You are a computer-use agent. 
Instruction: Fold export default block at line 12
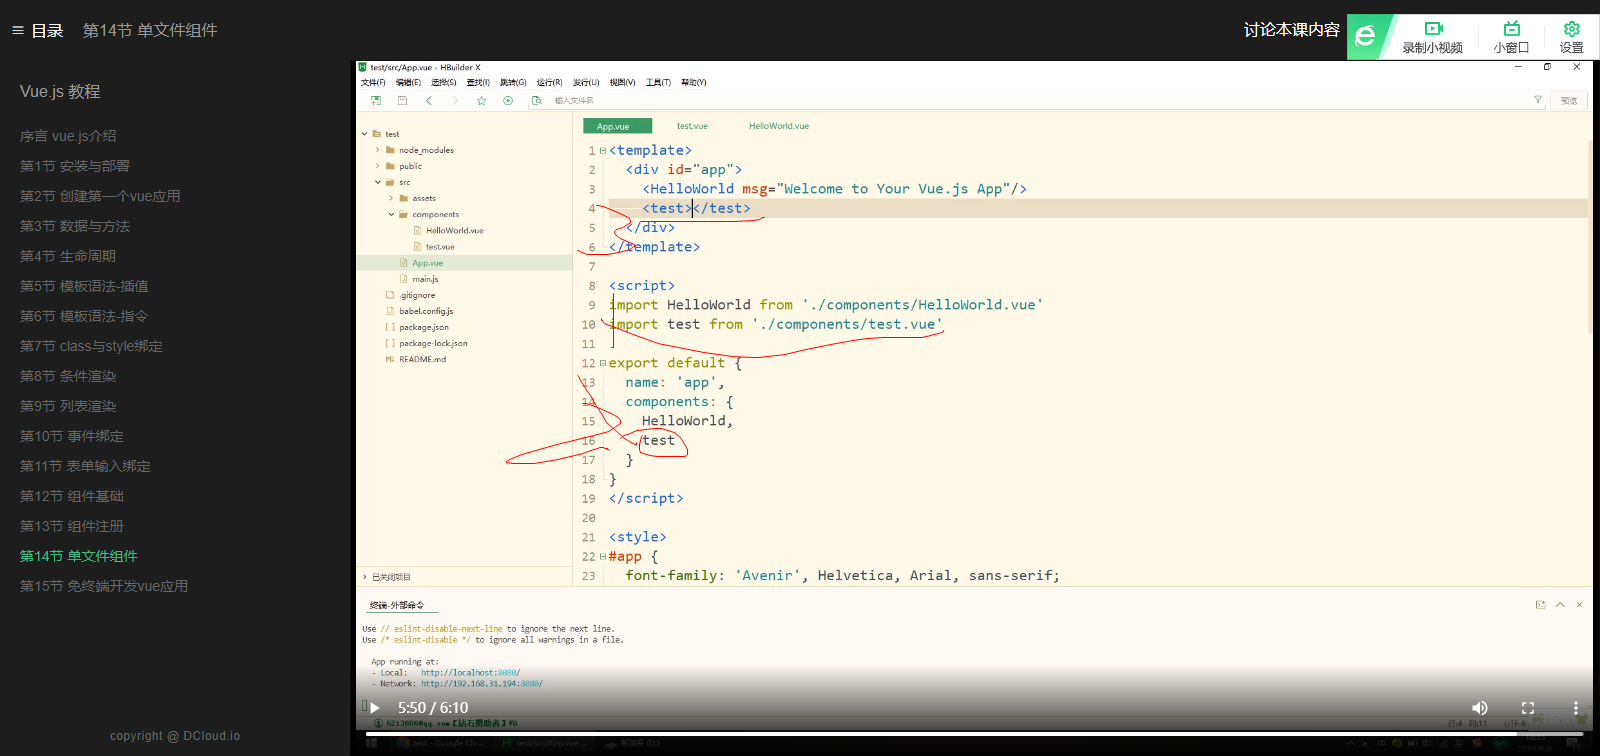pos(602,363)
